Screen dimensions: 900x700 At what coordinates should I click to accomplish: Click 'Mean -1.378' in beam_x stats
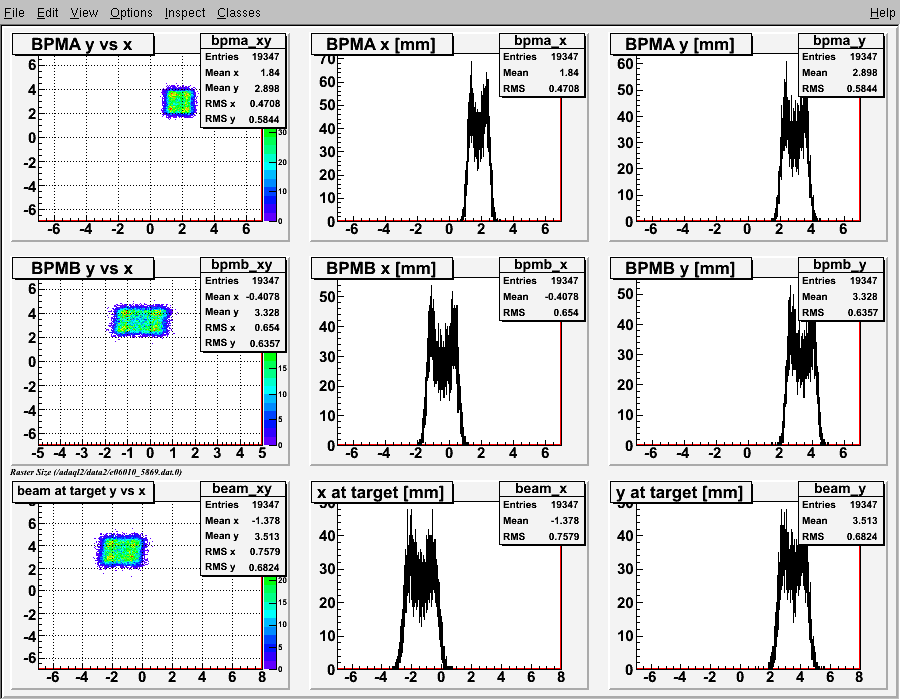[541, 520]
